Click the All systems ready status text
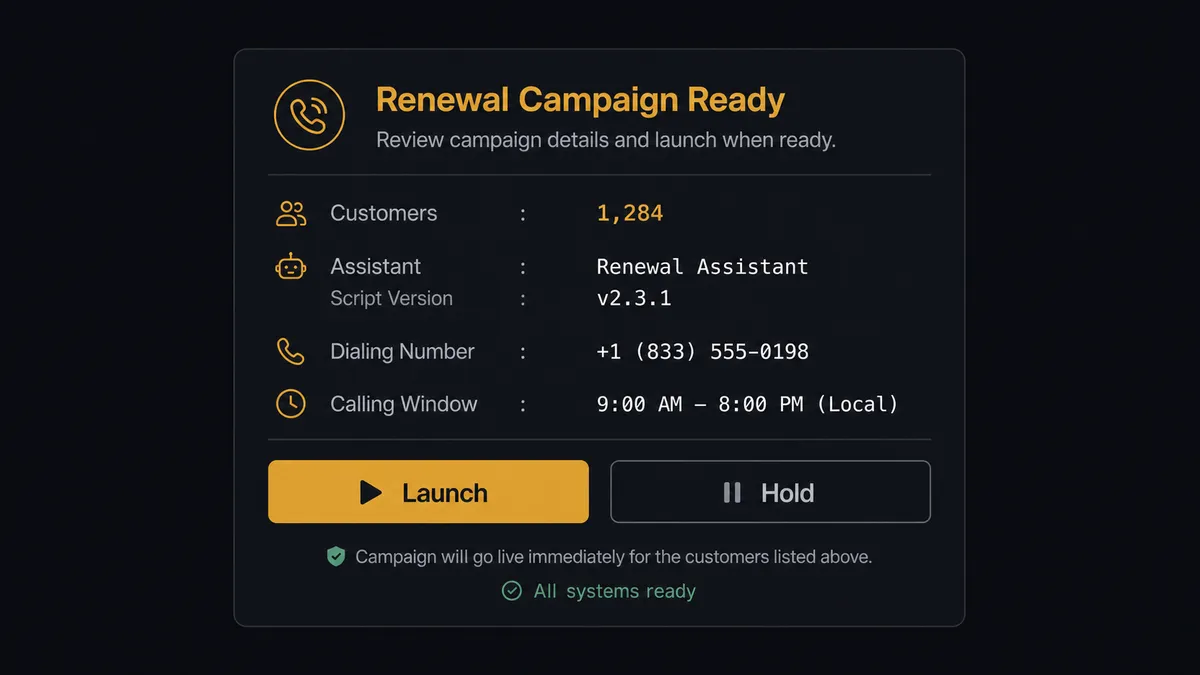This screenshot has height=675, width=1200. 614,591
